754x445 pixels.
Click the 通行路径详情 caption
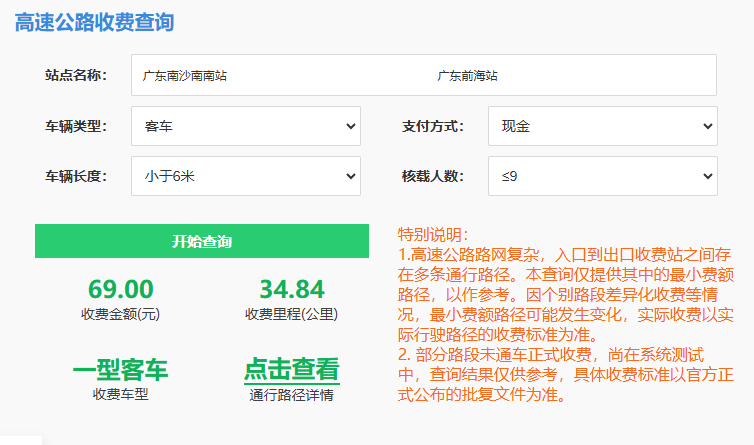click(x=291, y=395)
